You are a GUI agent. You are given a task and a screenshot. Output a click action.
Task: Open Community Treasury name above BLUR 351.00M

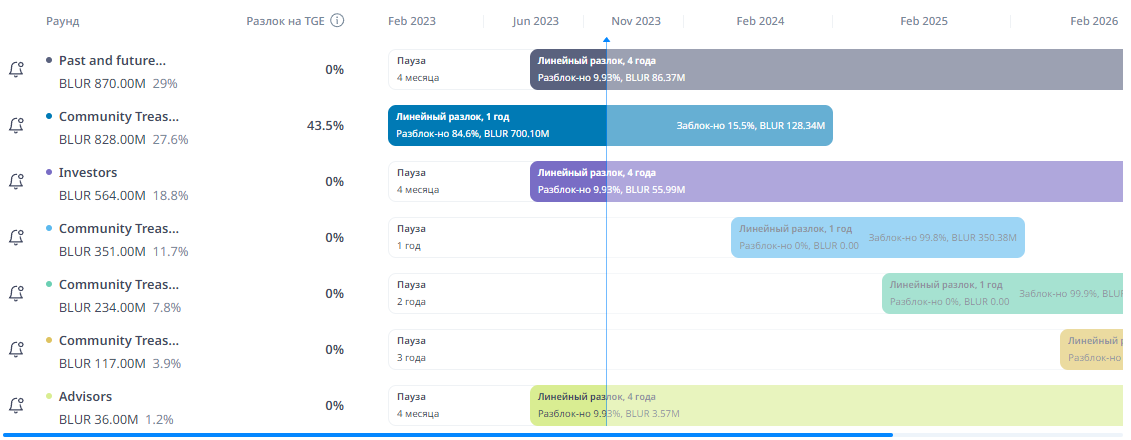[x=119, y=228]
